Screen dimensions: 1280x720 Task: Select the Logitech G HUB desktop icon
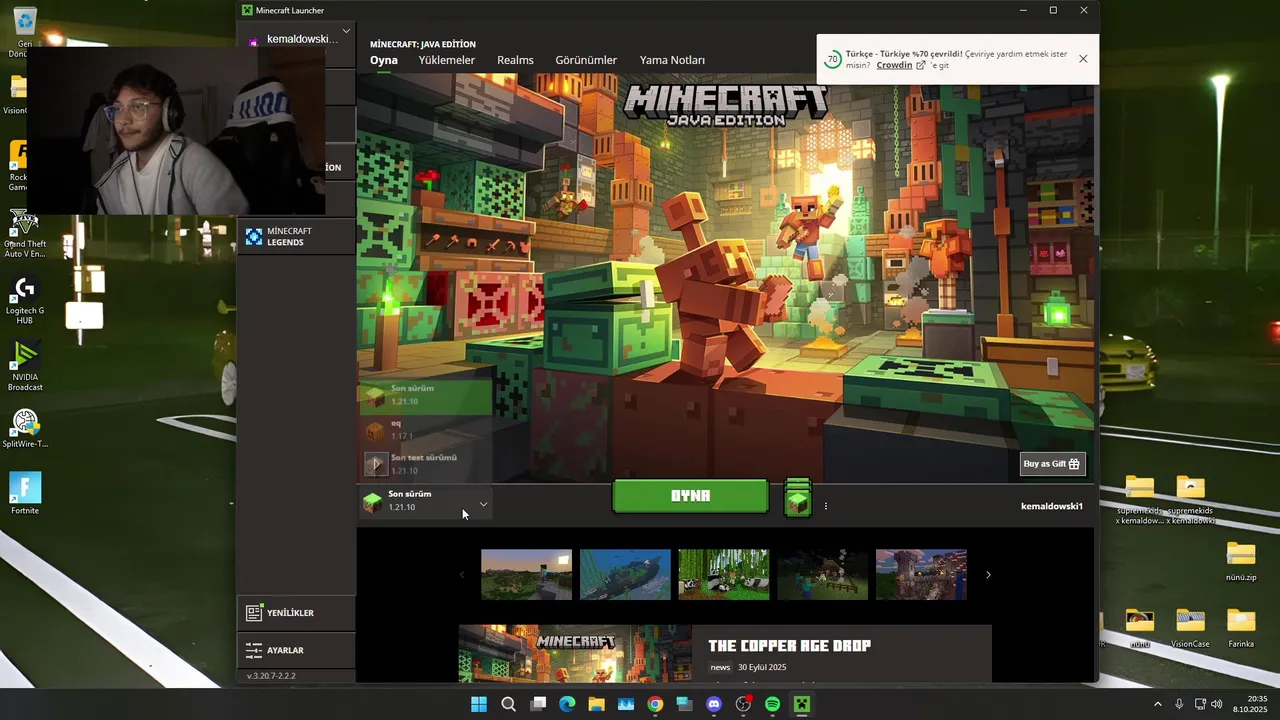25,300
